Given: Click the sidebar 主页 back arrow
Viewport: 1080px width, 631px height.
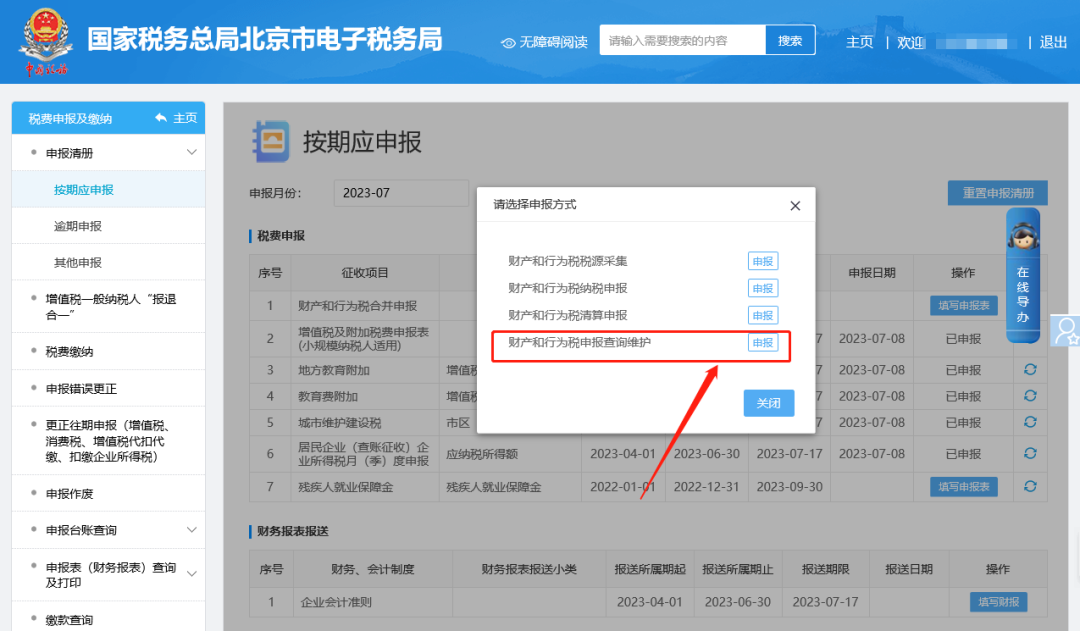Looking at the screenshot, I should (161, 118).
